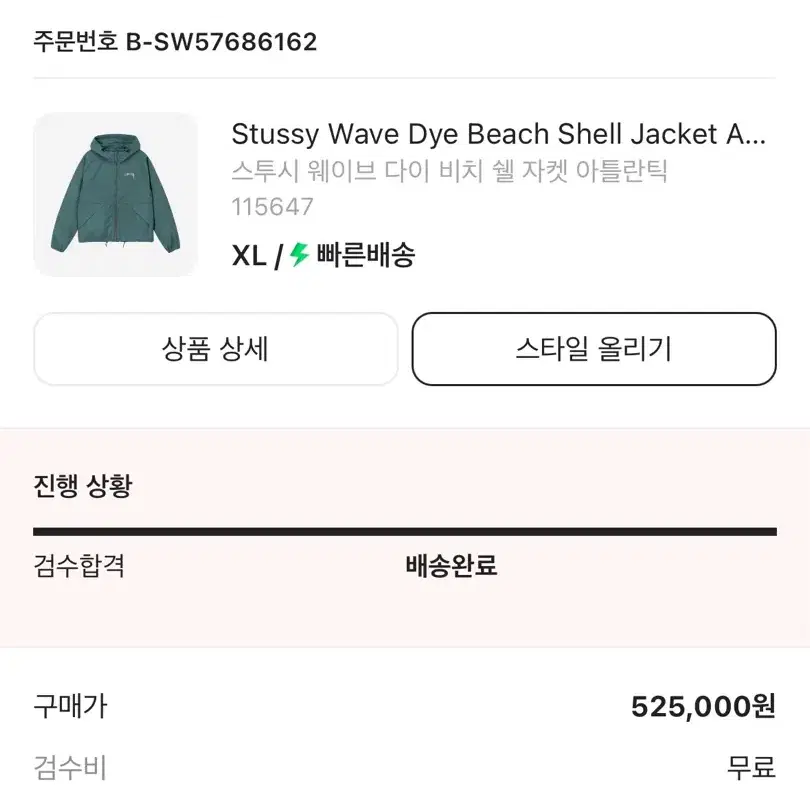Select the order number B-SW57686162 text
The image size is (810, 810).
222,42
